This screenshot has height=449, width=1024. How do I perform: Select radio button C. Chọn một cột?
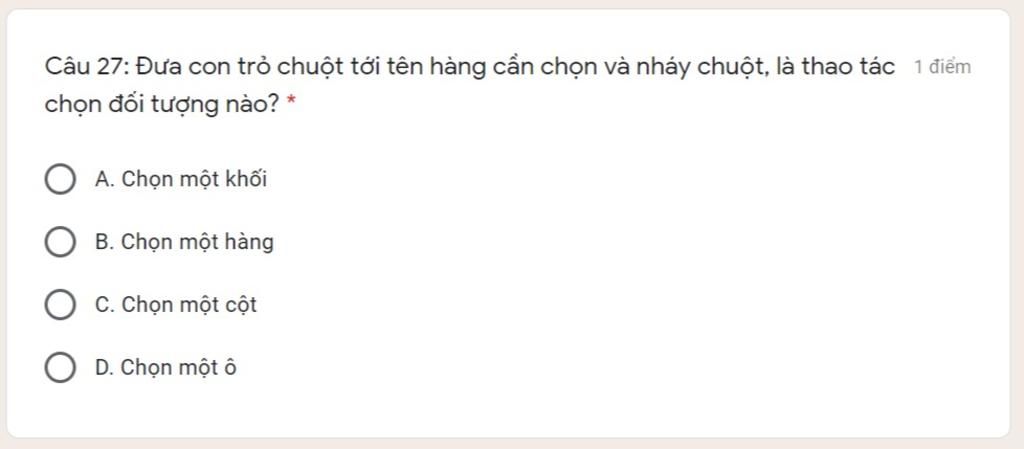60,305
